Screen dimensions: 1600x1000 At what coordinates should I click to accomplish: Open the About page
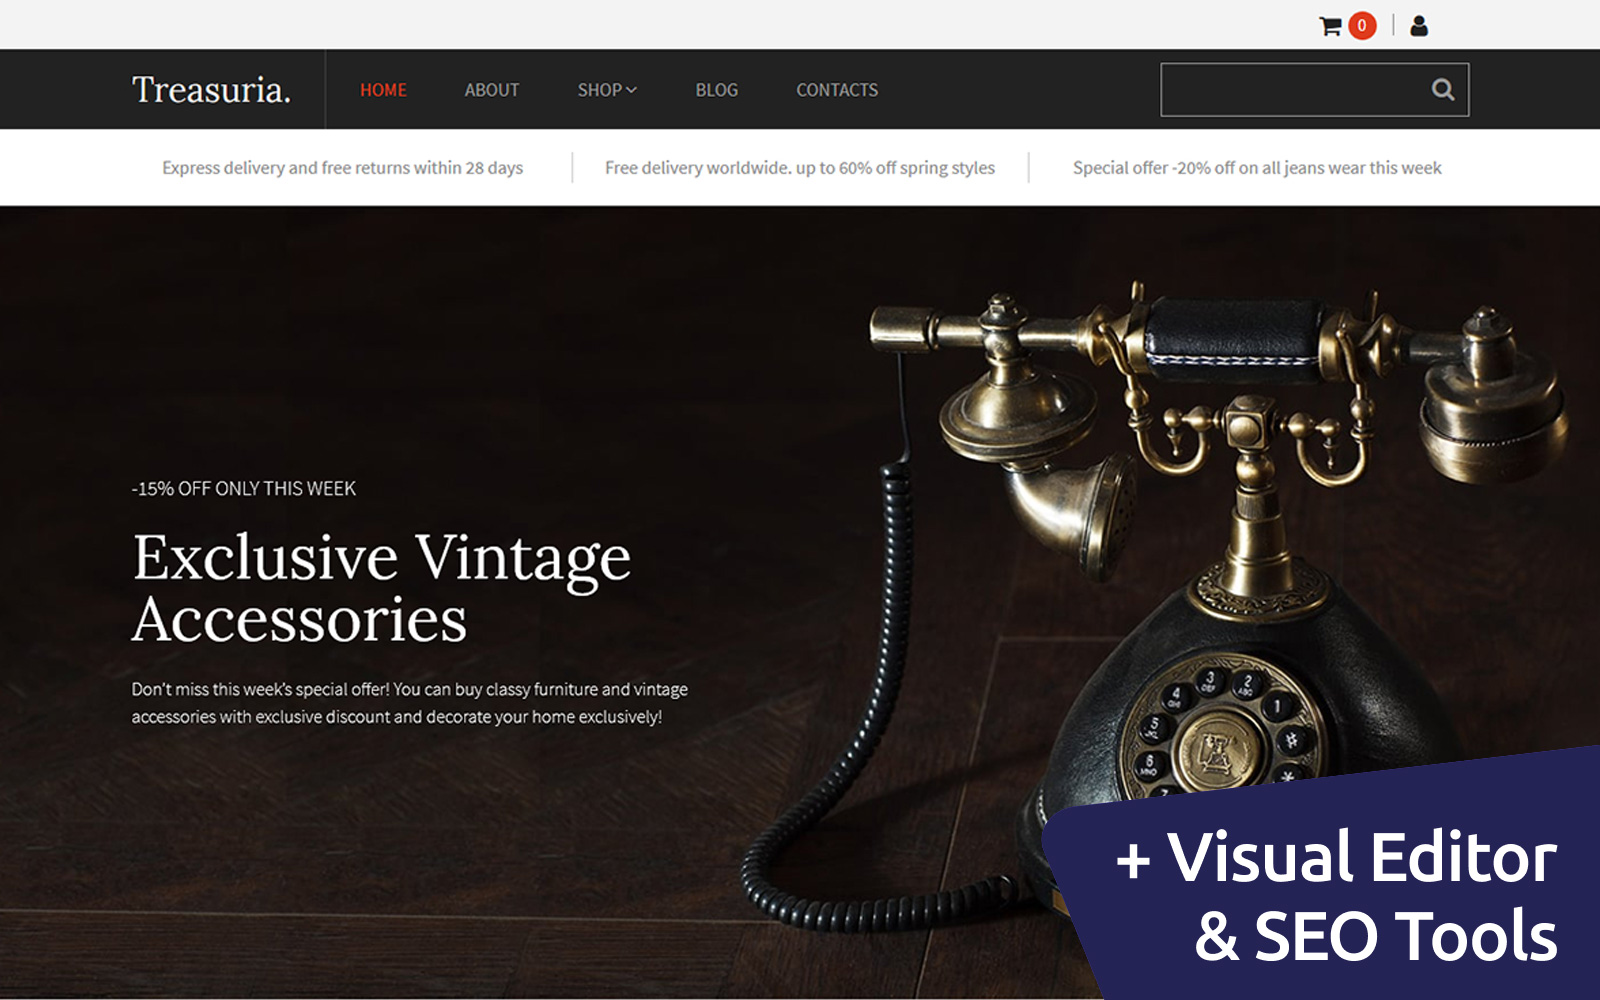pos(491,90)
